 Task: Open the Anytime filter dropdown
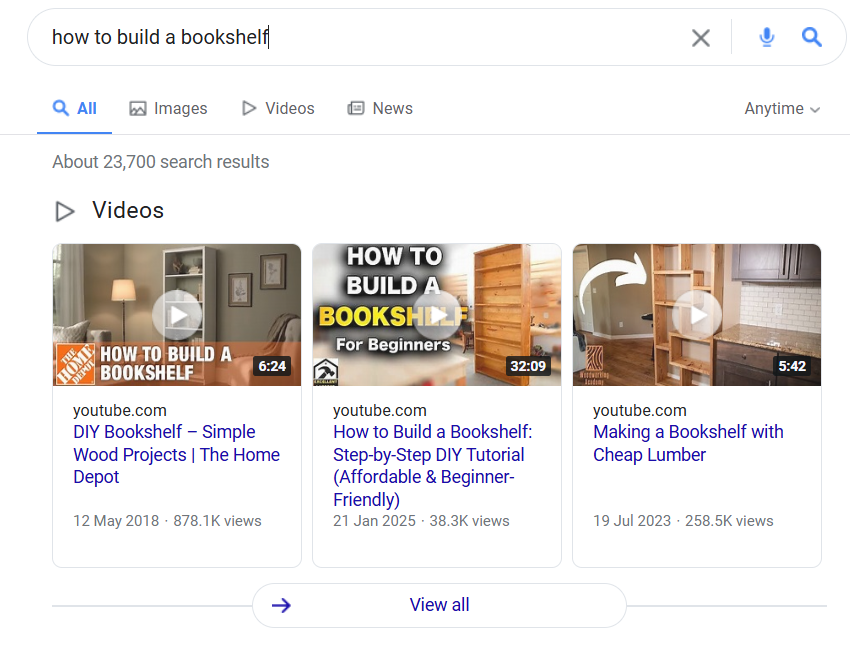(781, 108)
